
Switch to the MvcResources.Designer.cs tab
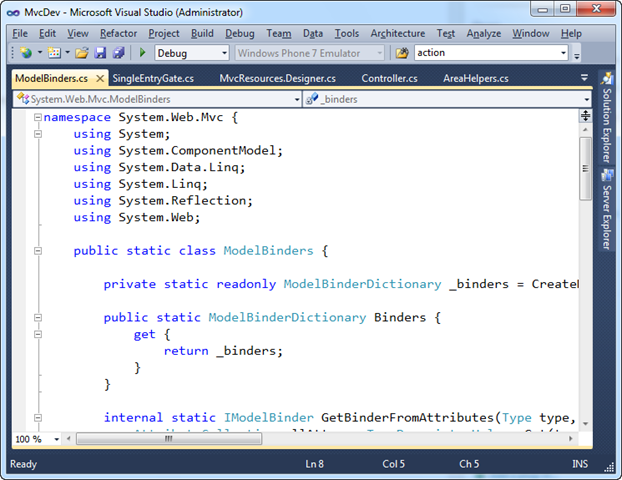click(x=277, y=79)
